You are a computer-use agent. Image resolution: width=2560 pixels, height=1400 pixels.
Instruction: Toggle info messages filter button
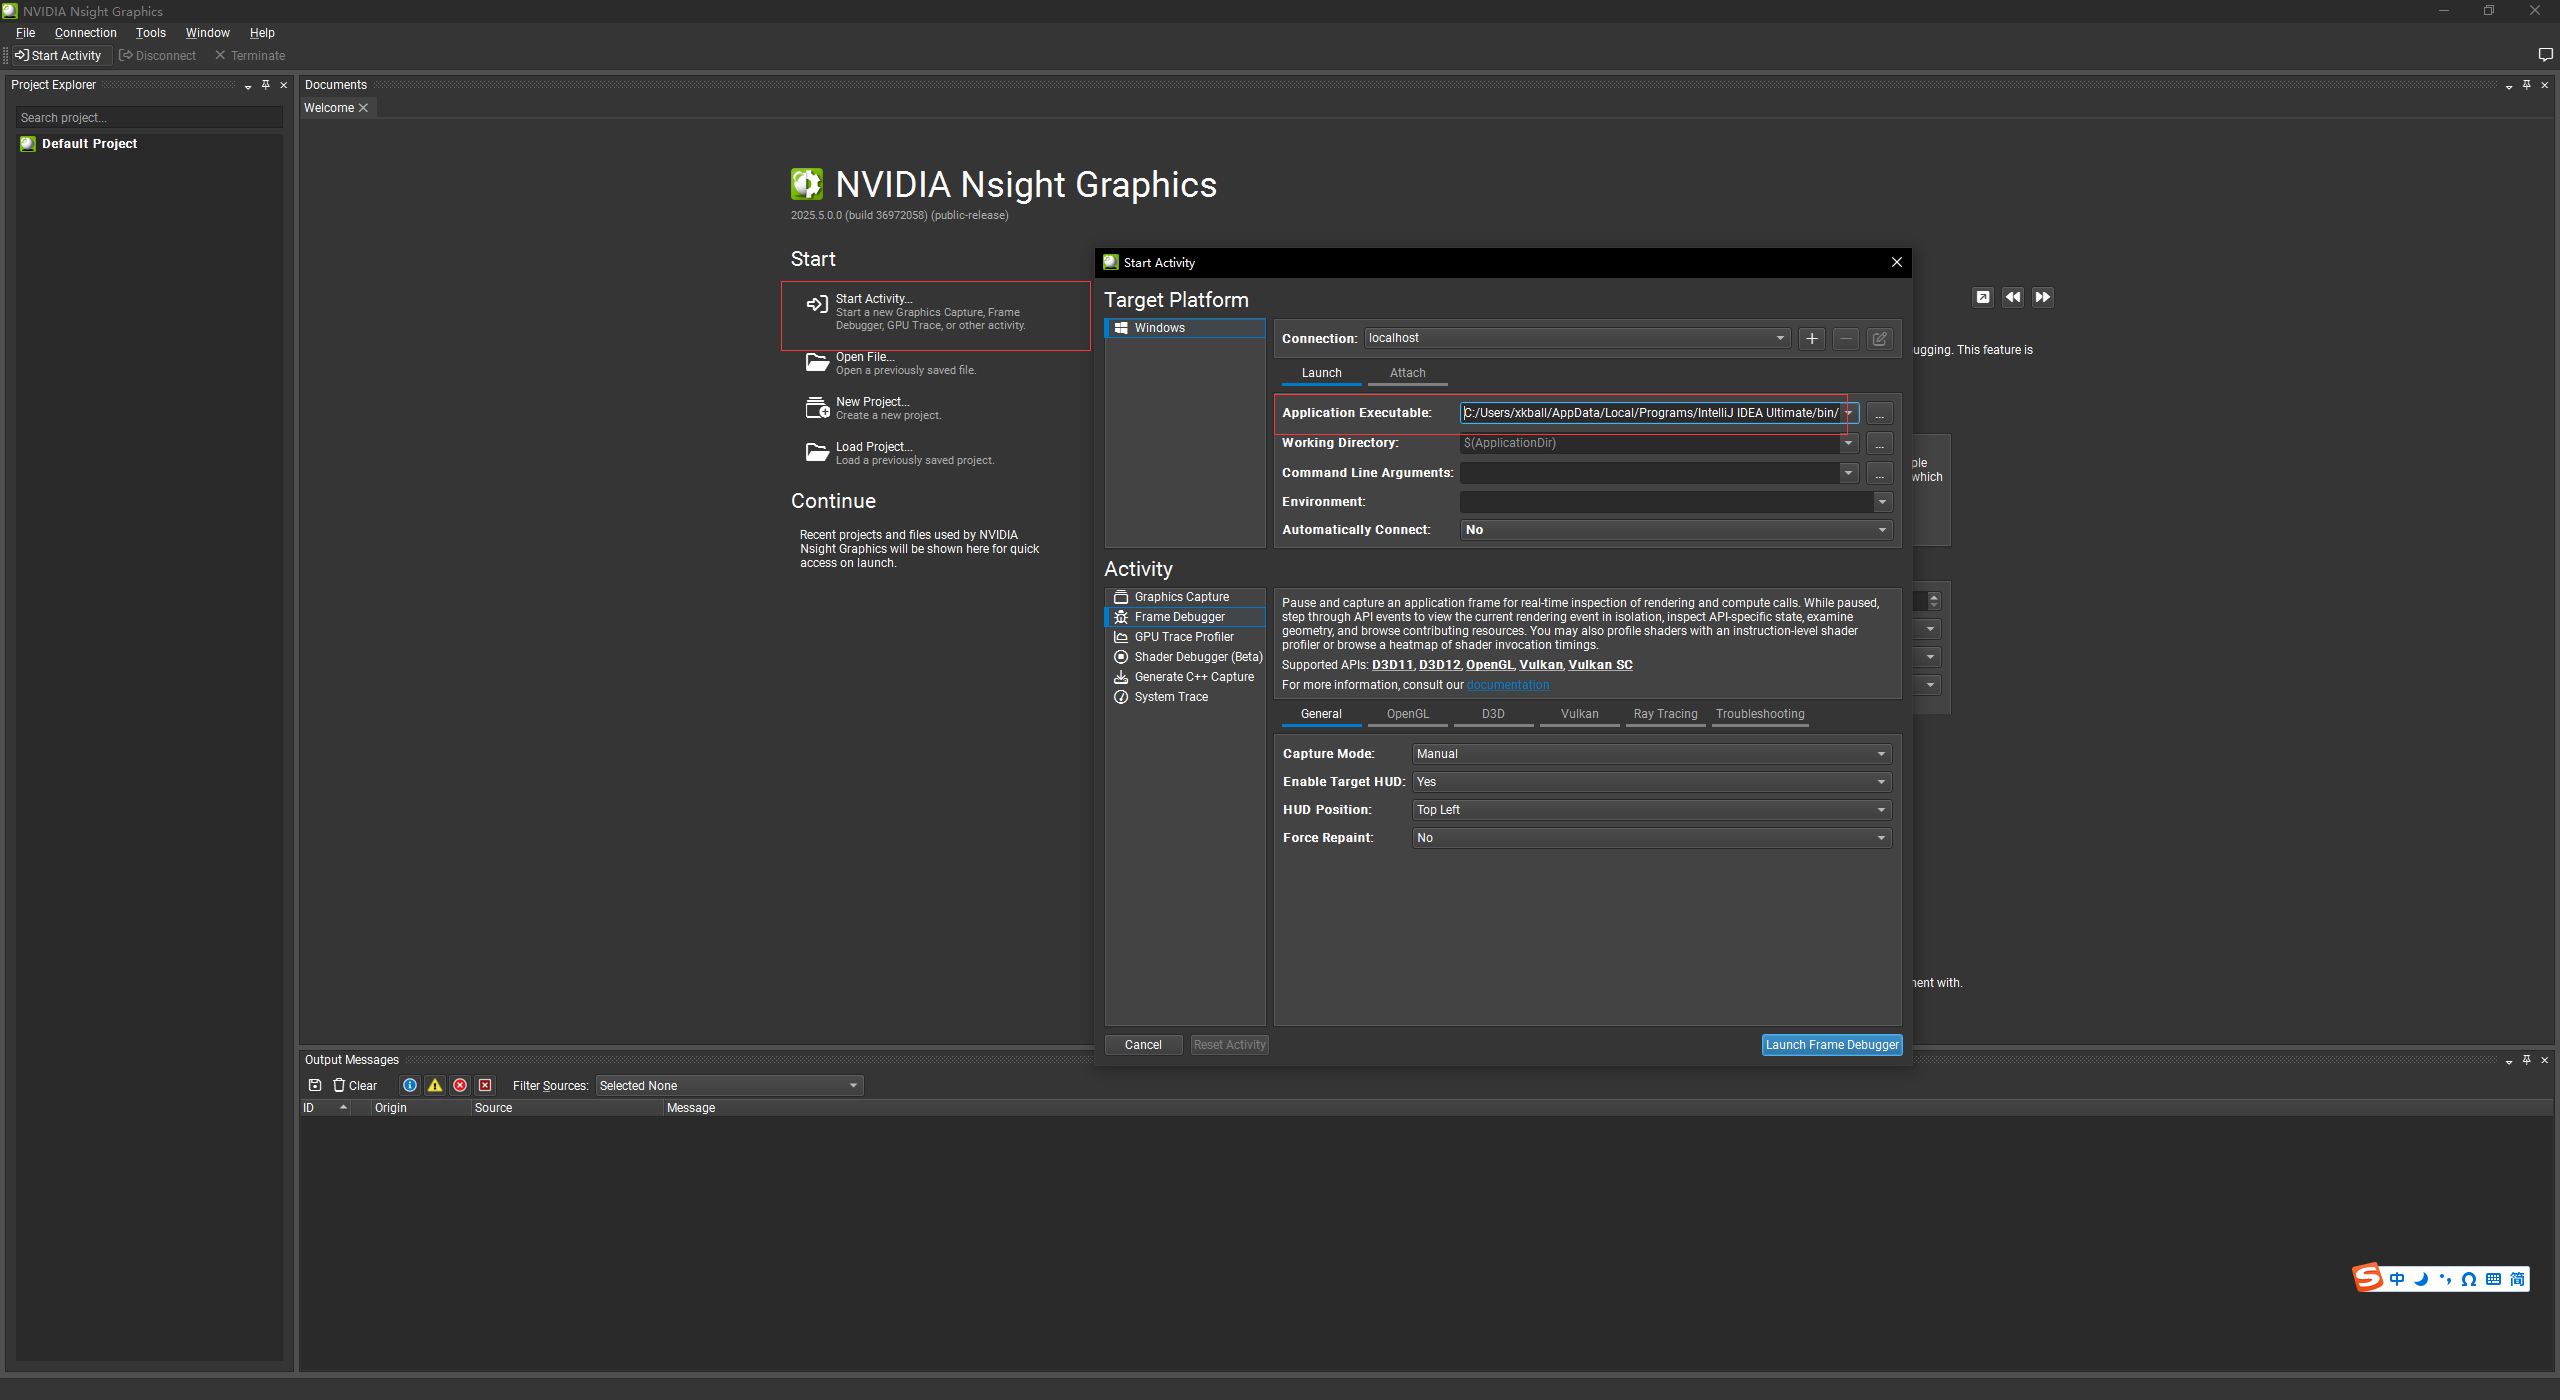pos(410,1085)
